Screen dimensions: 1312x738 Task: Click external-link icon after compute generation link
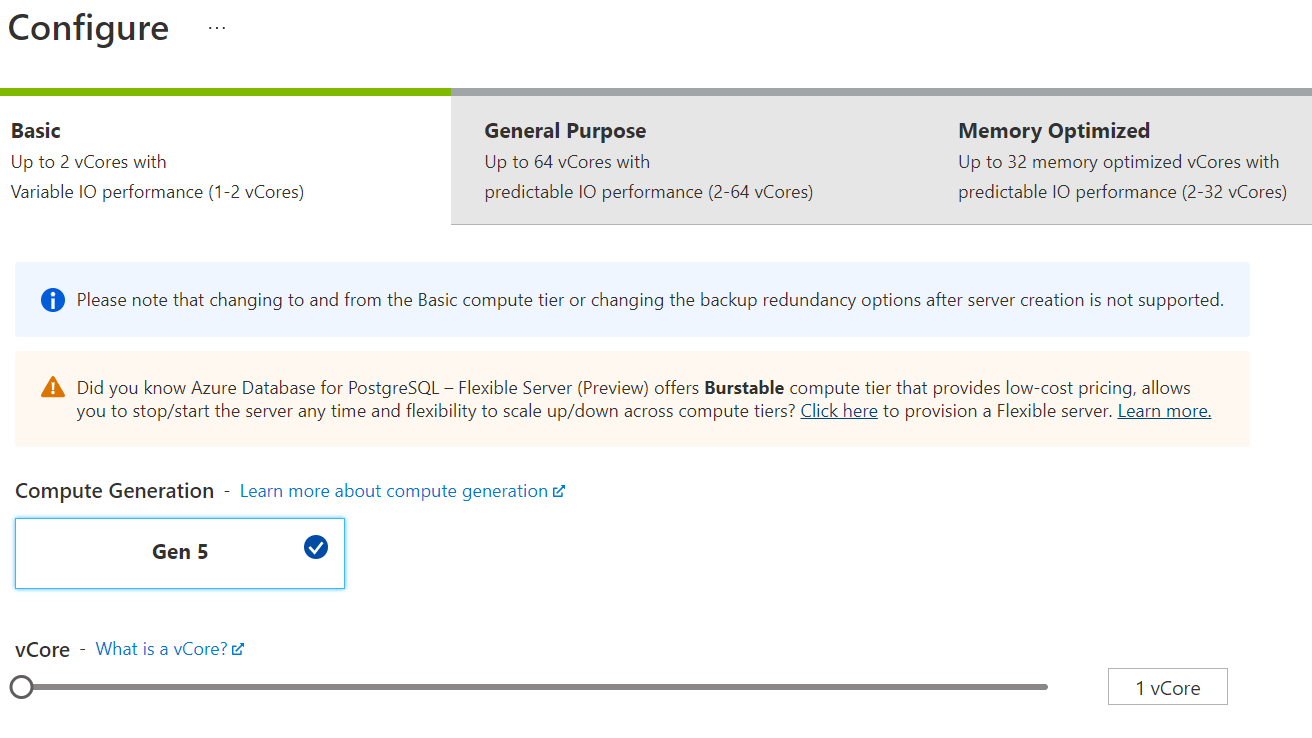tap(559, 491)
